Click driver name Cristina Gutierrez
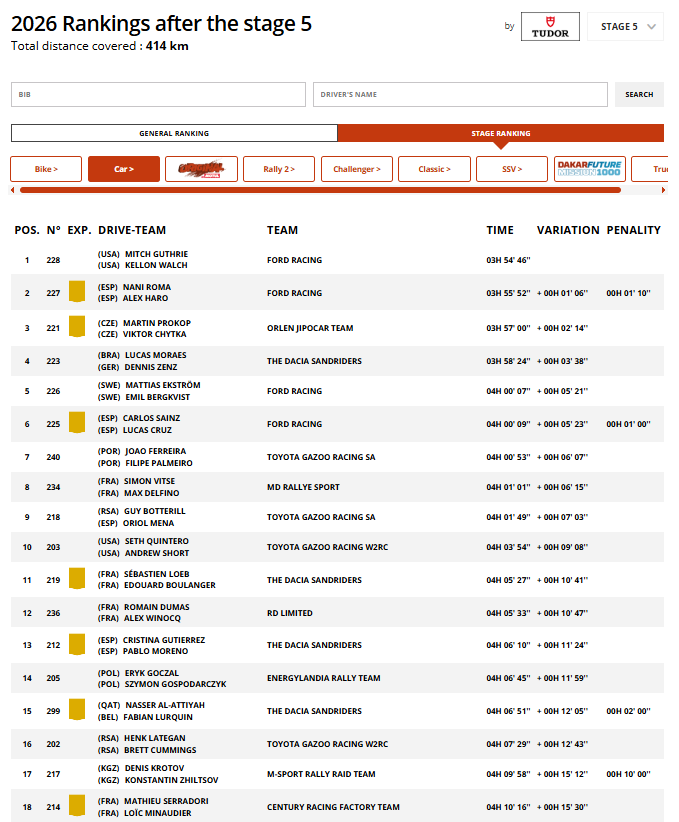 [164, 640]
